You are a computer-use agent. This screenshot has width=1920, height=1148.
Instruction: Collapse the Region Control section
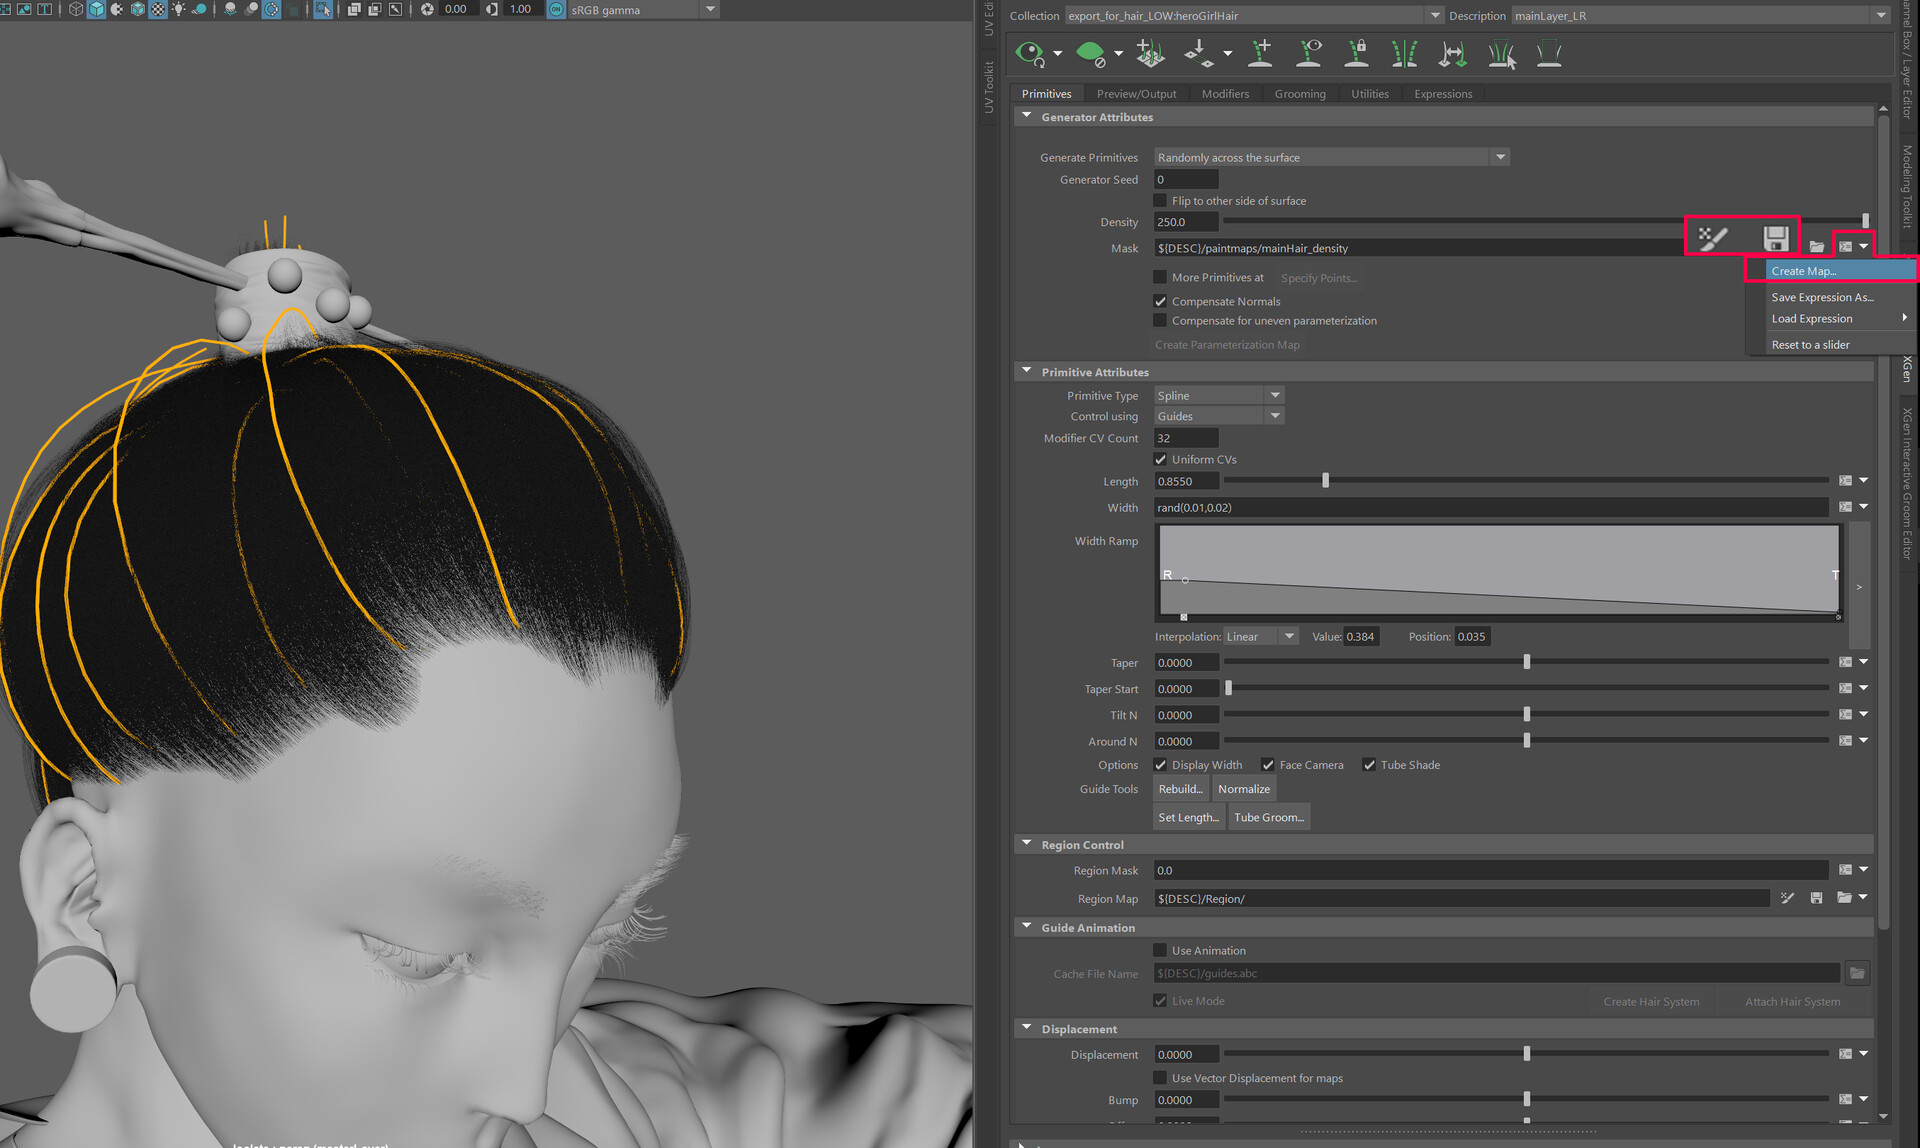[x=1026, y=844]
